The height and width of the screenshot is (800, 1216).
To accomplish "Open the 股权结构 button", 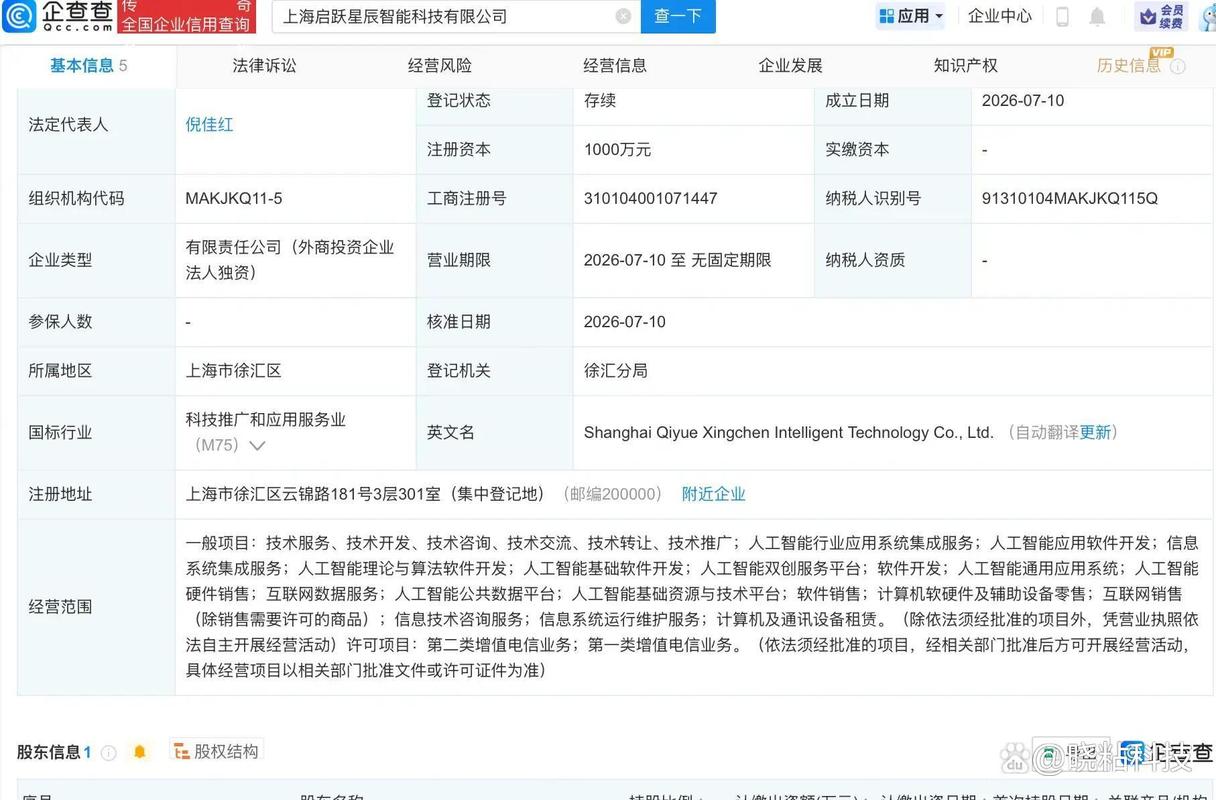I will [215, 752].
